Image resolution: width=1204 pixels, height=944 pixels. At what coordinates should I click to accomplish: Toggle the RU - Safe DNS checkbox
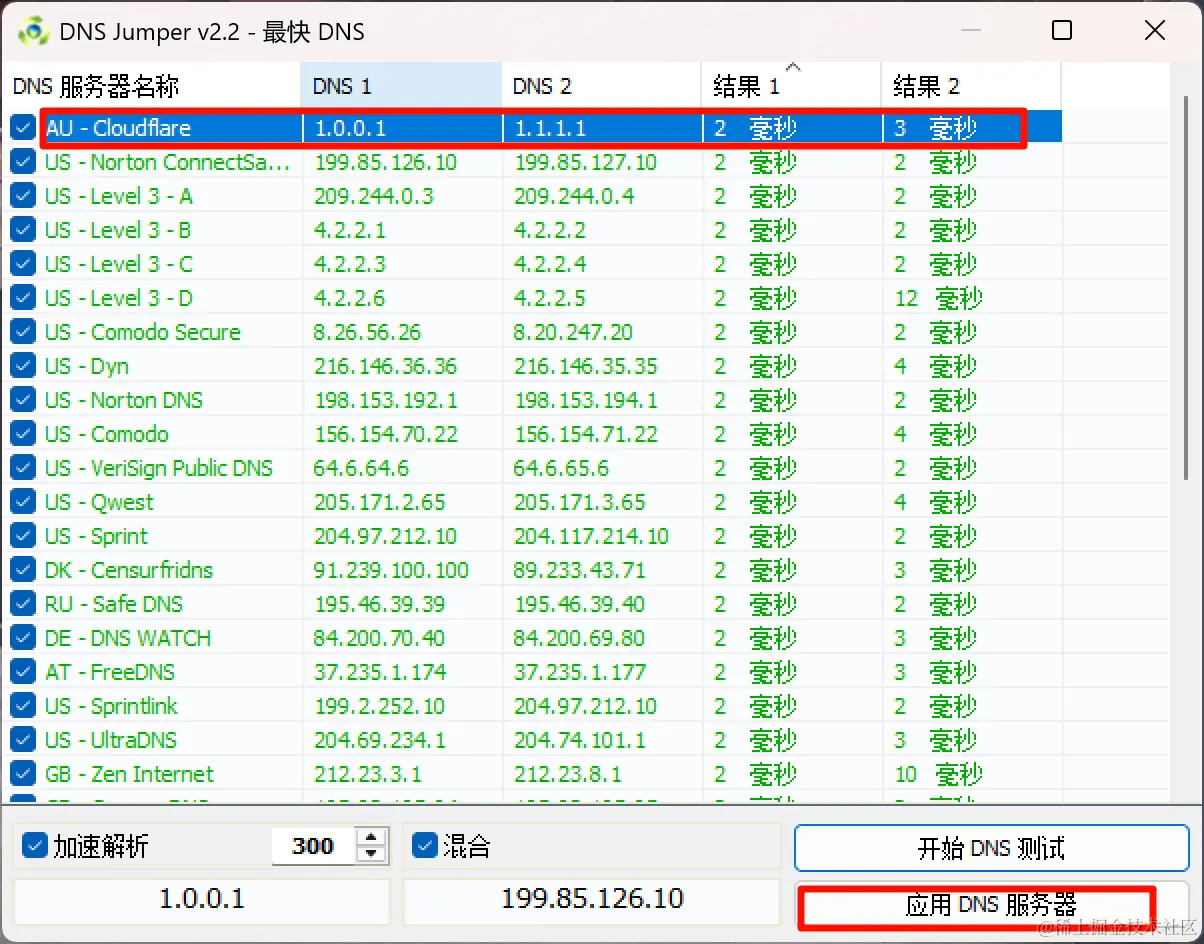[x=23, y=604]
